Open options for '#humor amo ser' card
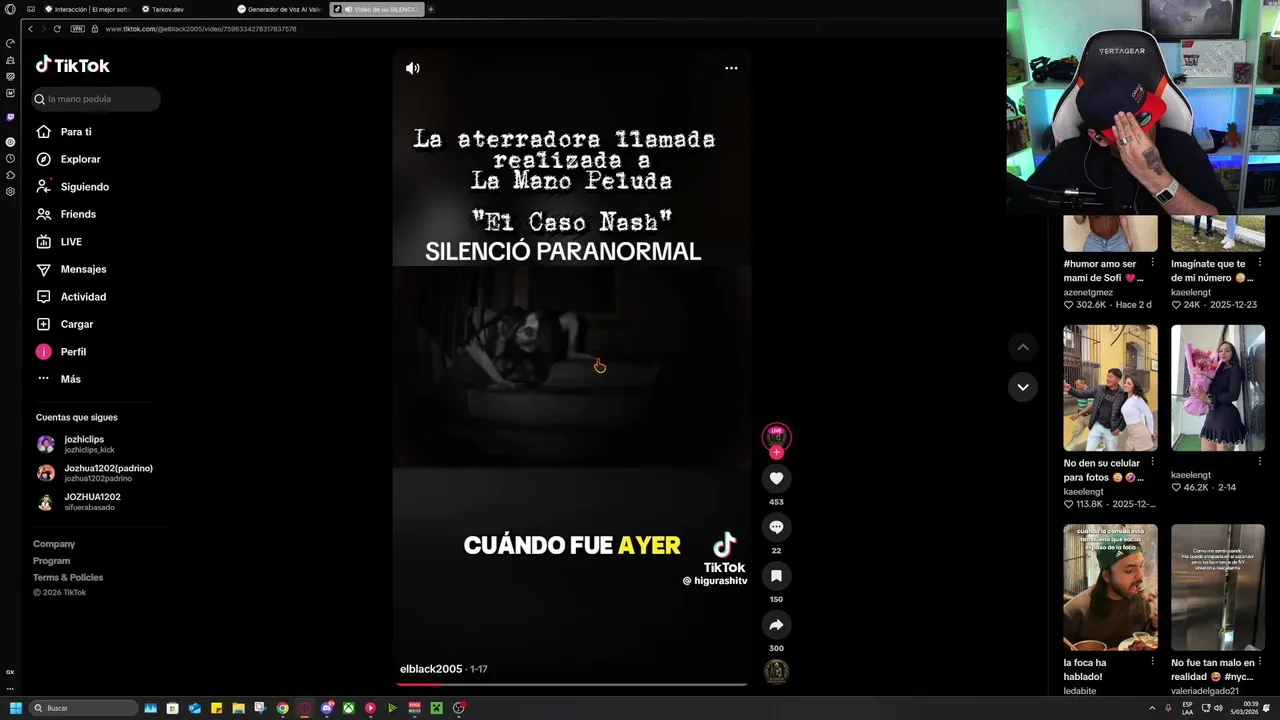1280x720 pixels. click(x=1152, y=264)
